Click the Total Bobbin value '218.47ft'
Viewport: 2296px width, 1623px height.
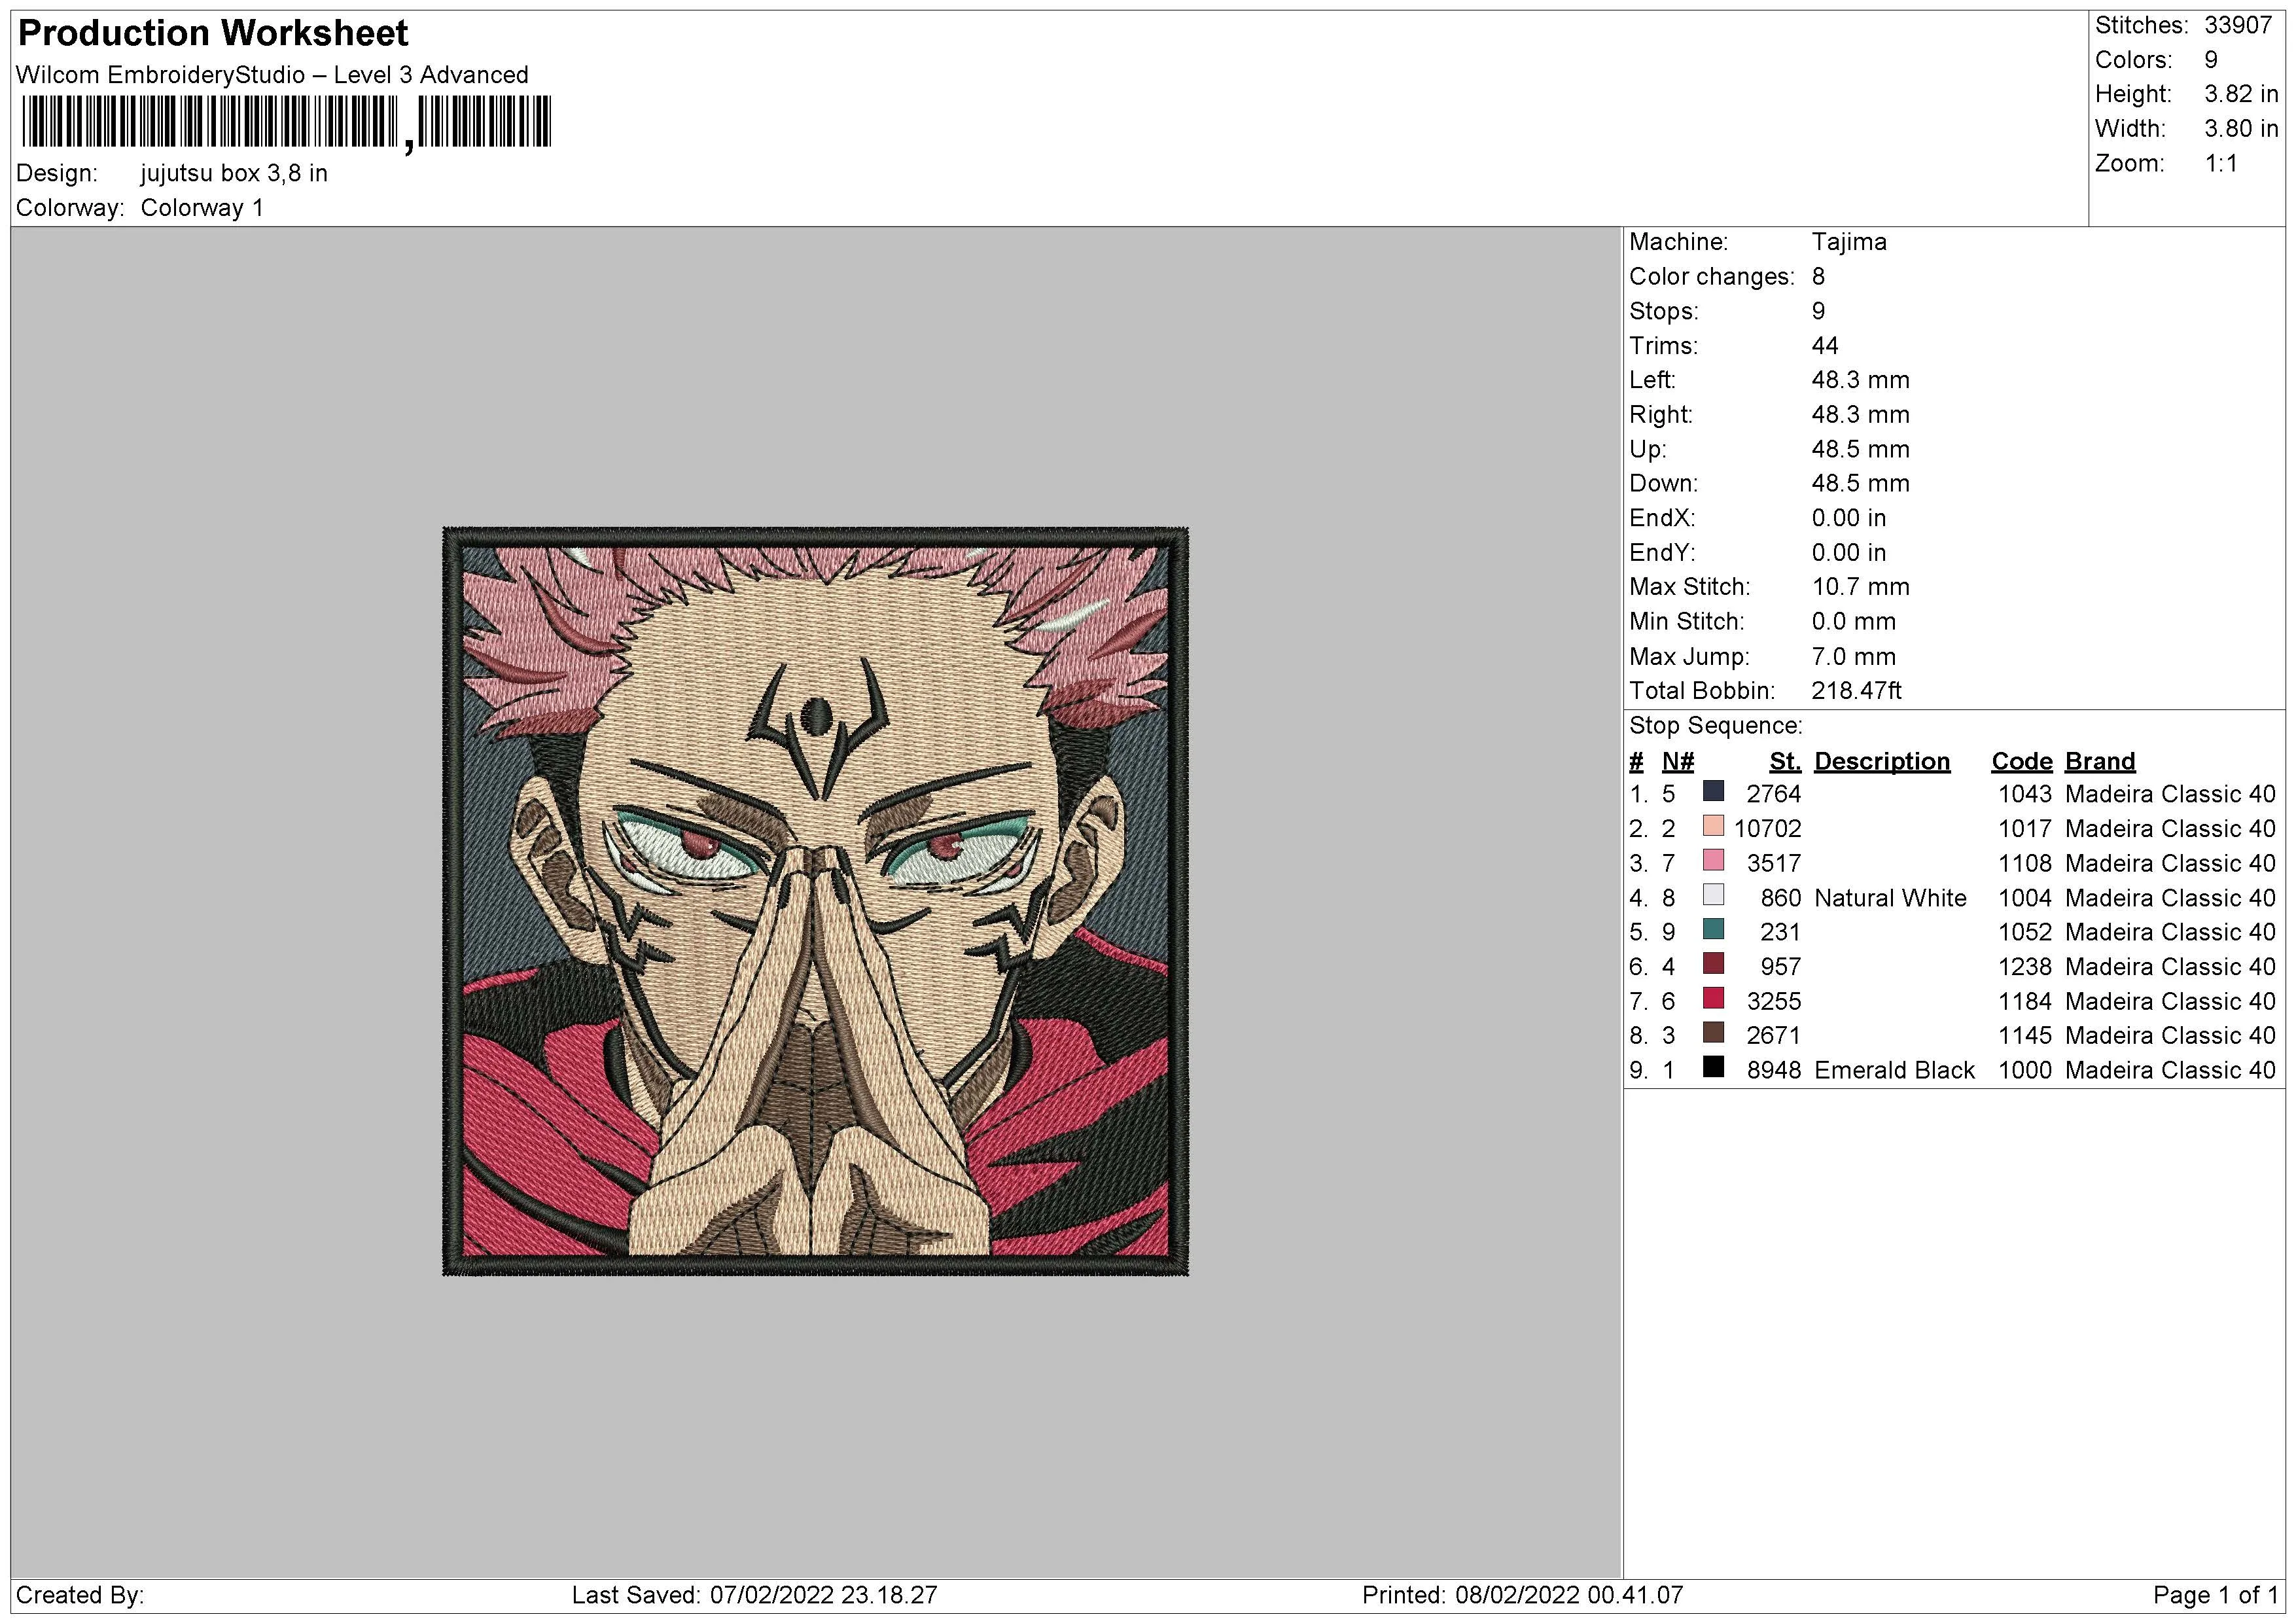point(1856,691)
